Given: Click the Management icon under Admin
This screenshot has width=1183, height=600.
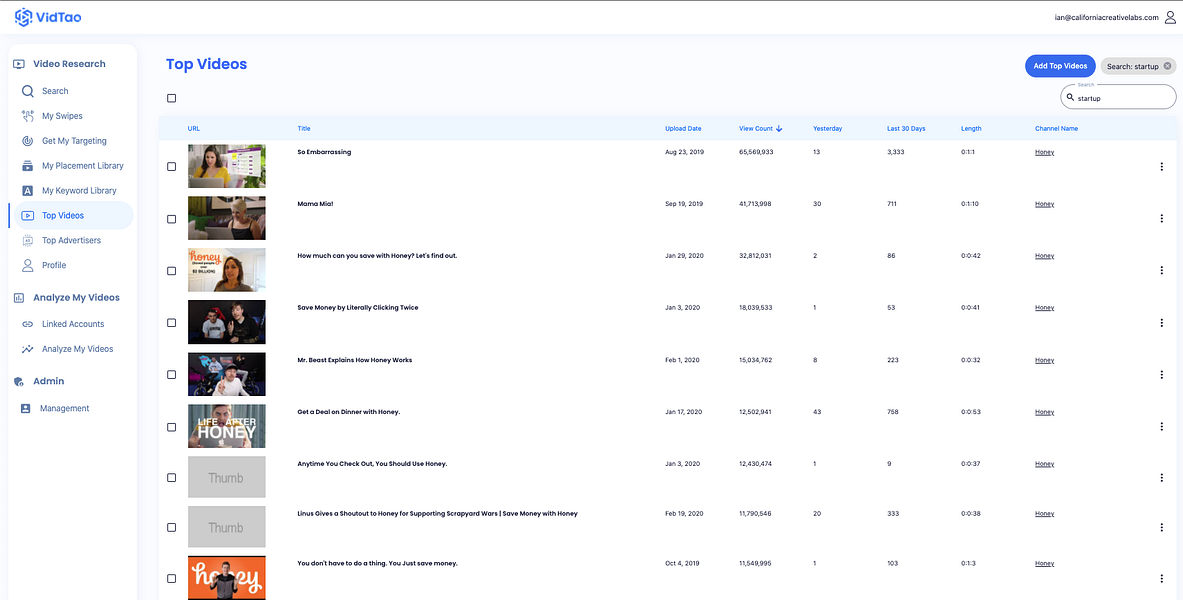Looking at the screenshot, I should click(26, 408).
